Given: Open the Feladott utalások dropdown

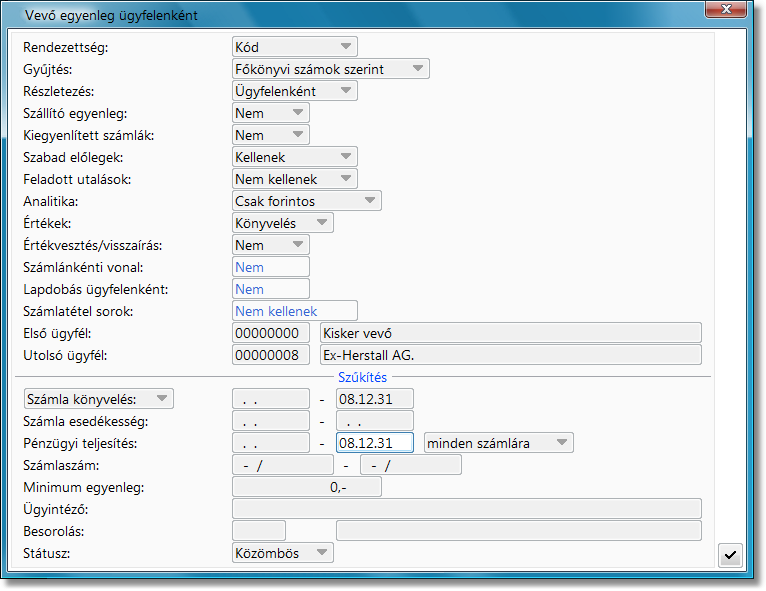Looking at the screenshot, I should click(x=295, y=179).
